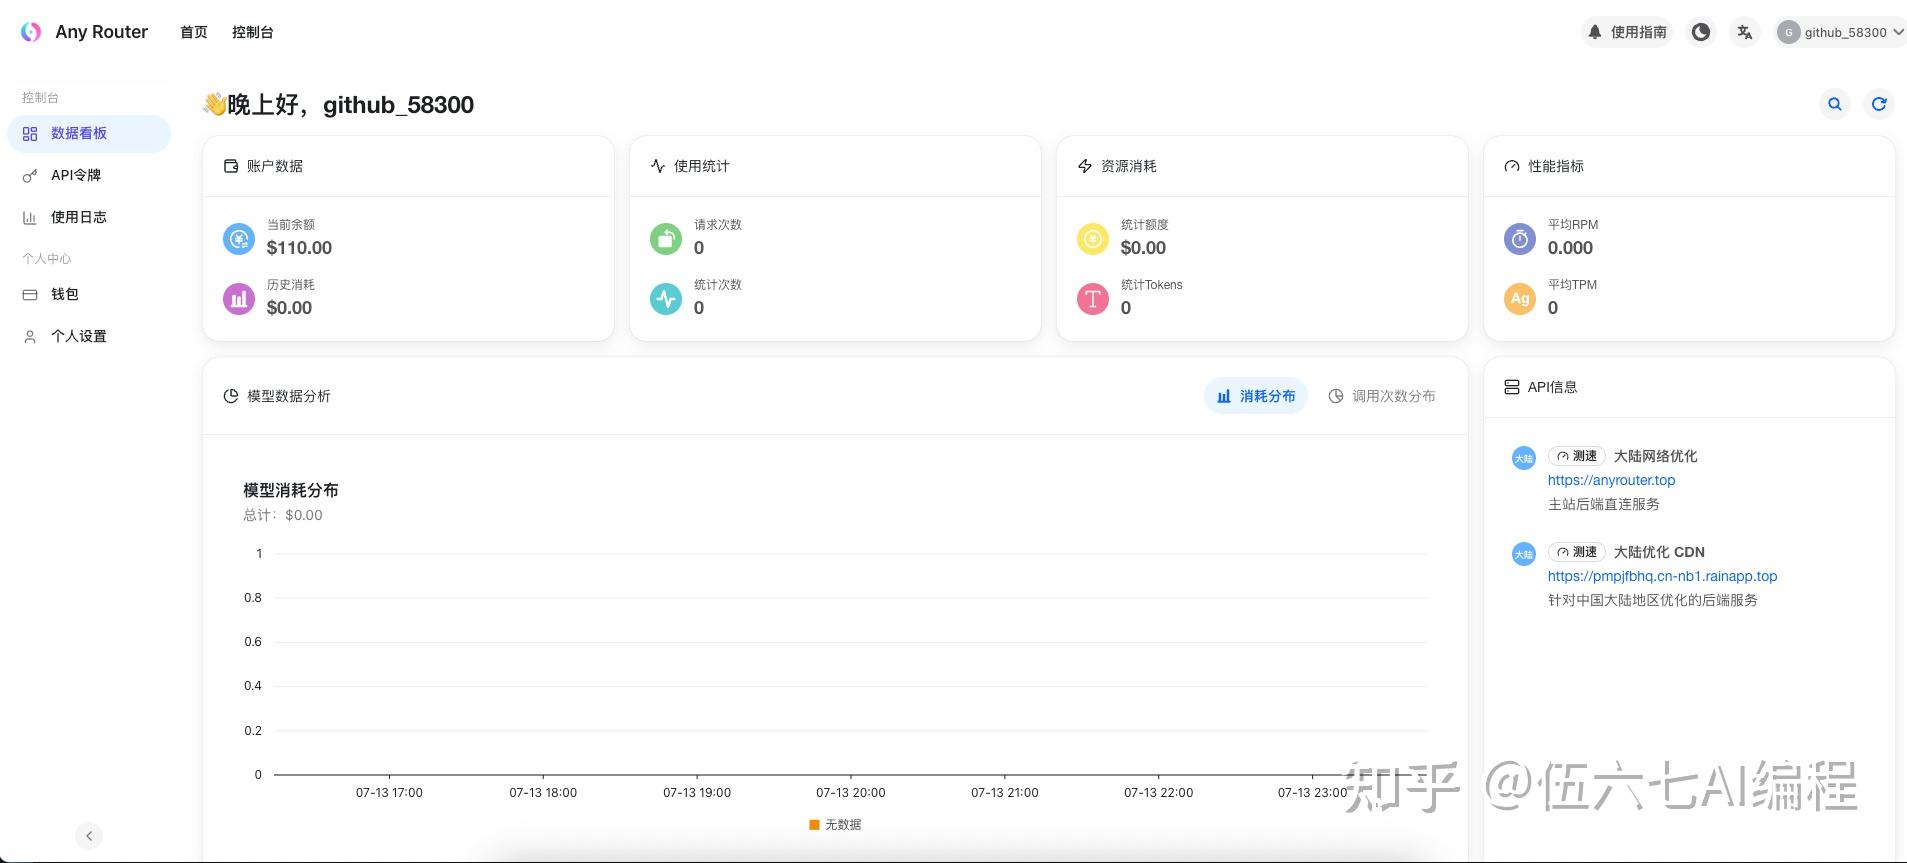Open the pmpjfbhq.cn-nb1.rainapp.top link
Viewport: 1907px width, 863px height.
pos(1663,576)
